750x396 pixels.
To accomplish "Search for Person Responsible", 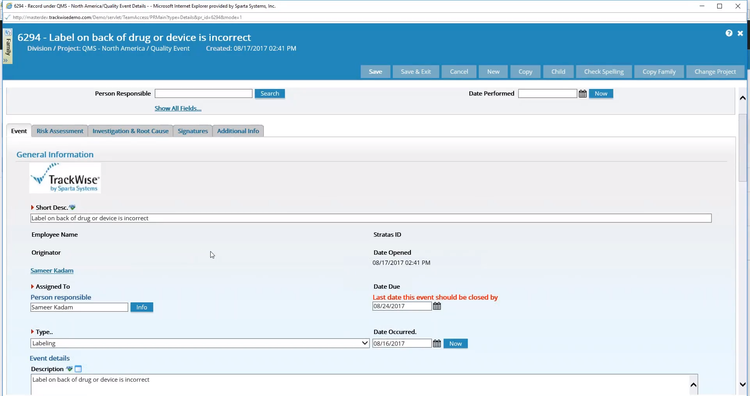I will pos(270,94).
